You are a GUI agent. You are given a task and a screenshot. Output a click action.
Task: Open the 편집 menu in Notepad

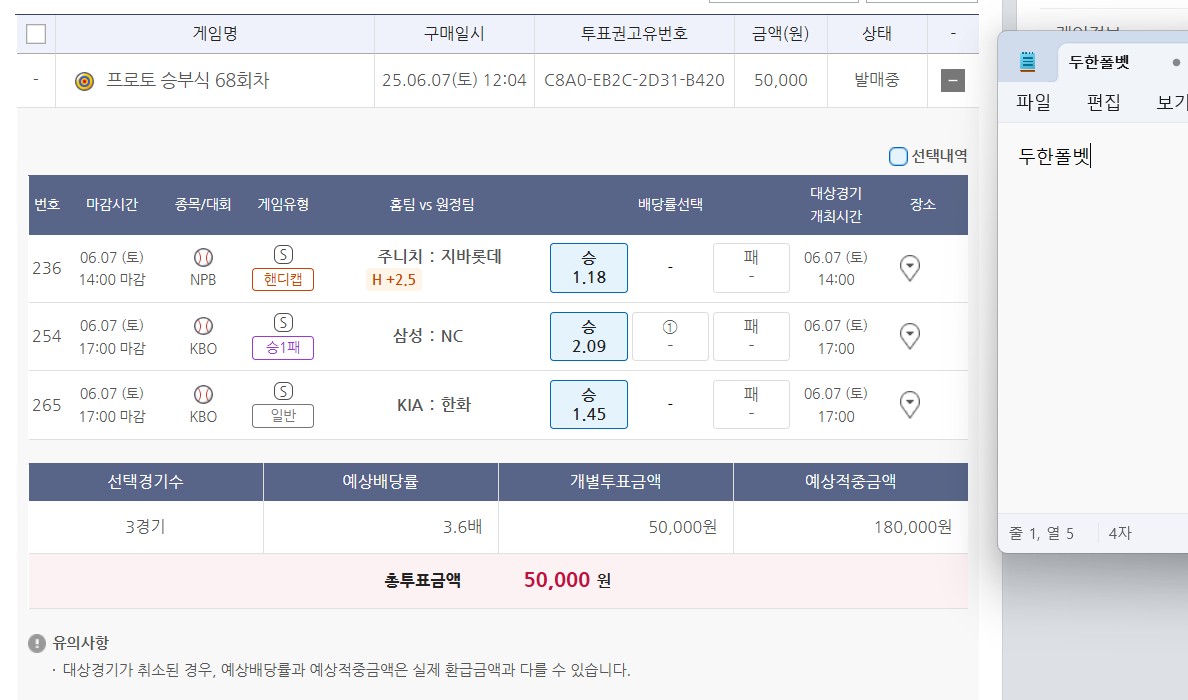tap(1103, 102)
